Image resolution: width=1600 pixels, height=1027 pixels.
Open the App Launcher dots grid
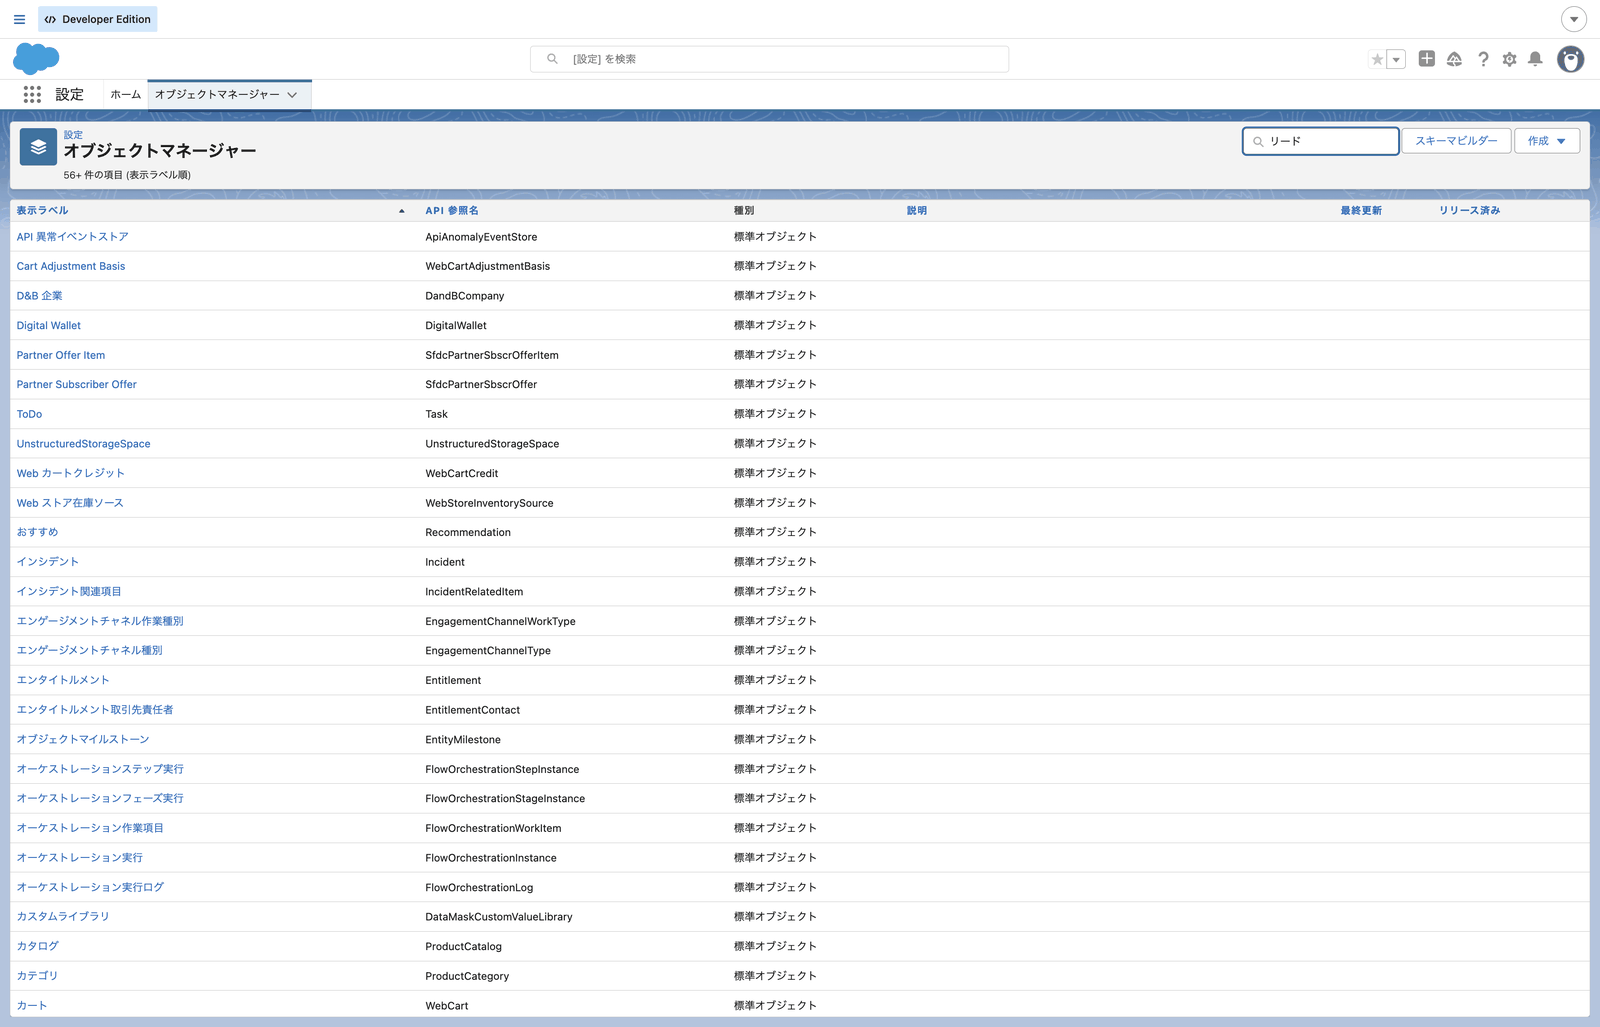pyautogui.click(x=32, y=94)
